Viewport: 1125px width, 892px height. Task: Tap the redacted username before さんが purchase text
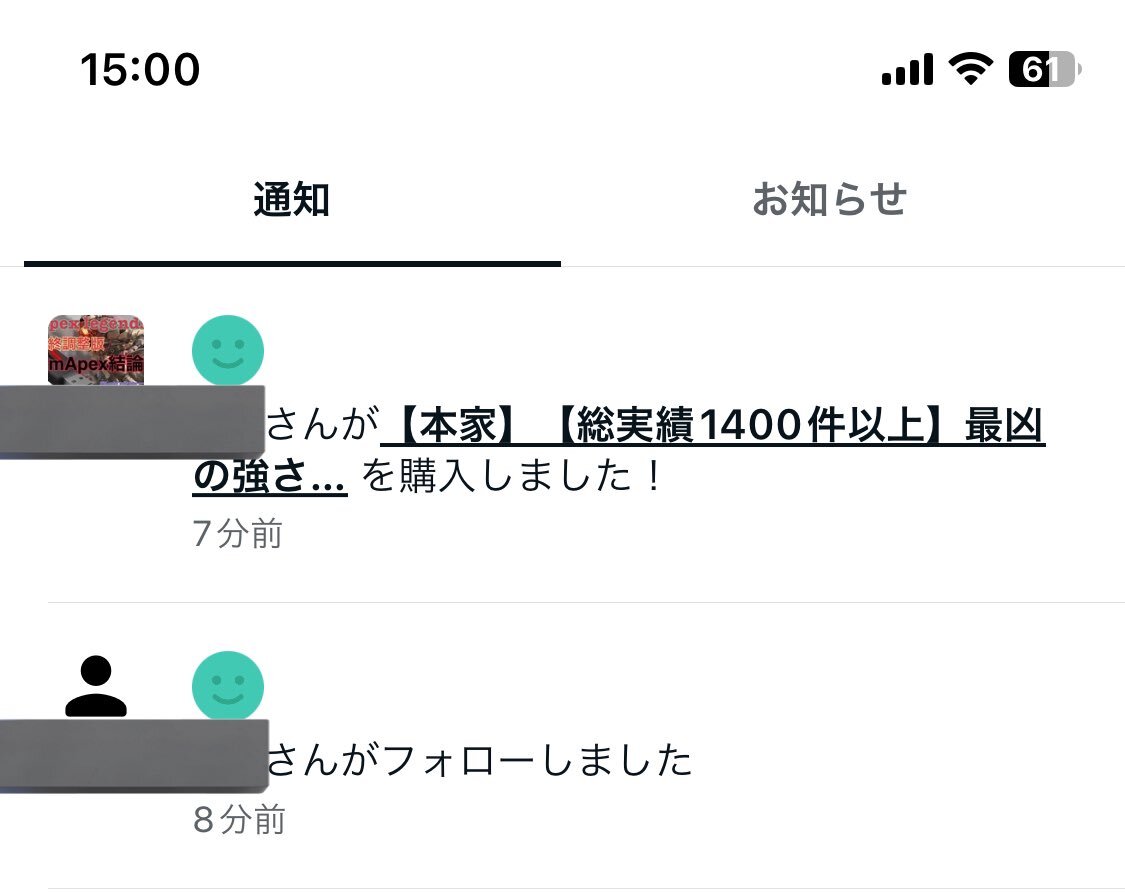132,421
